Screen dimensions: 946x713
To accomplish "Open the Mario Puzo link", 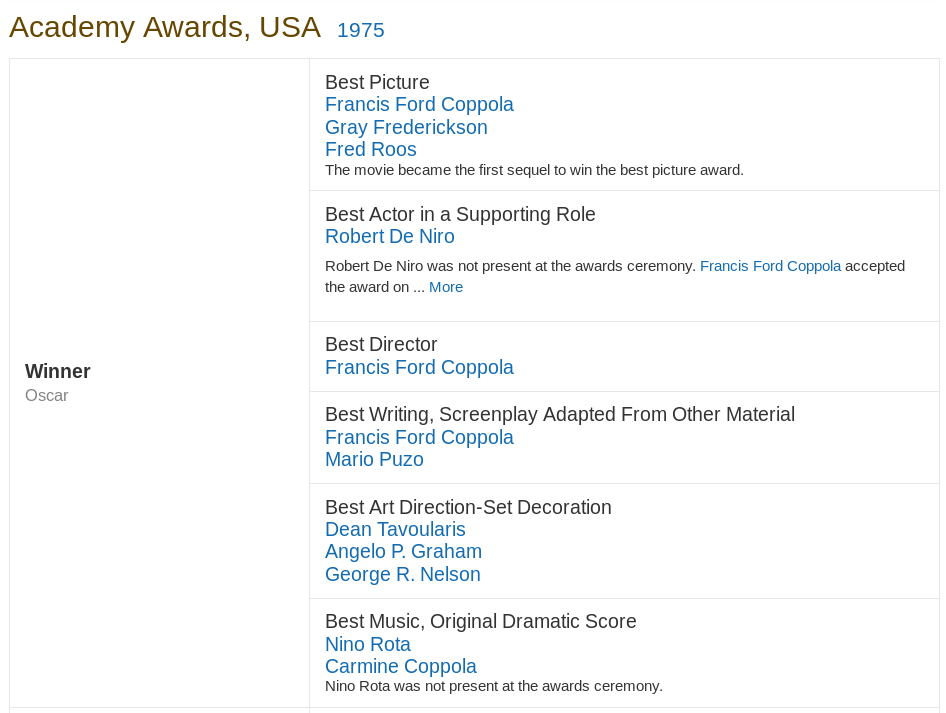I will coord(374,460).
